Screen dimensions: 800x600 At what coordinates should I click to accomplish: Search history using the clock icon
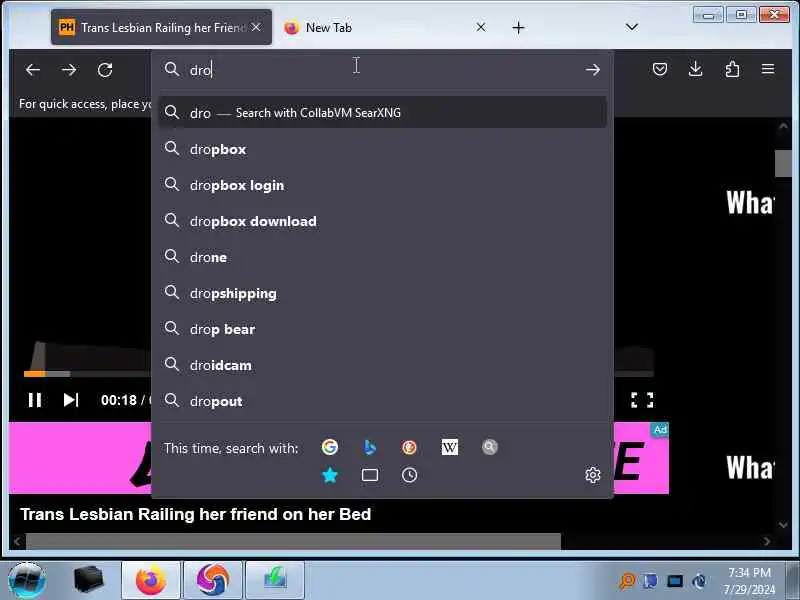point(409,475)
